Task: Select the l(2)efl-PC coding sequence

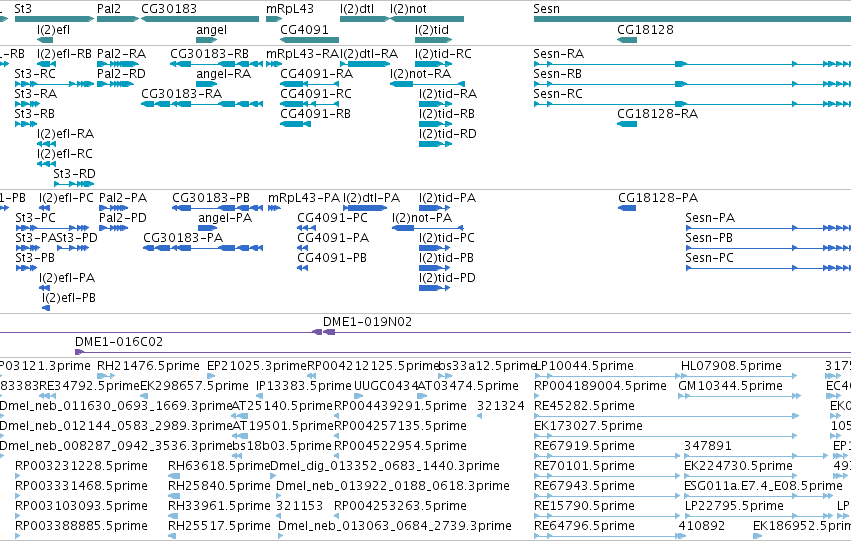Action: point(45,208)
